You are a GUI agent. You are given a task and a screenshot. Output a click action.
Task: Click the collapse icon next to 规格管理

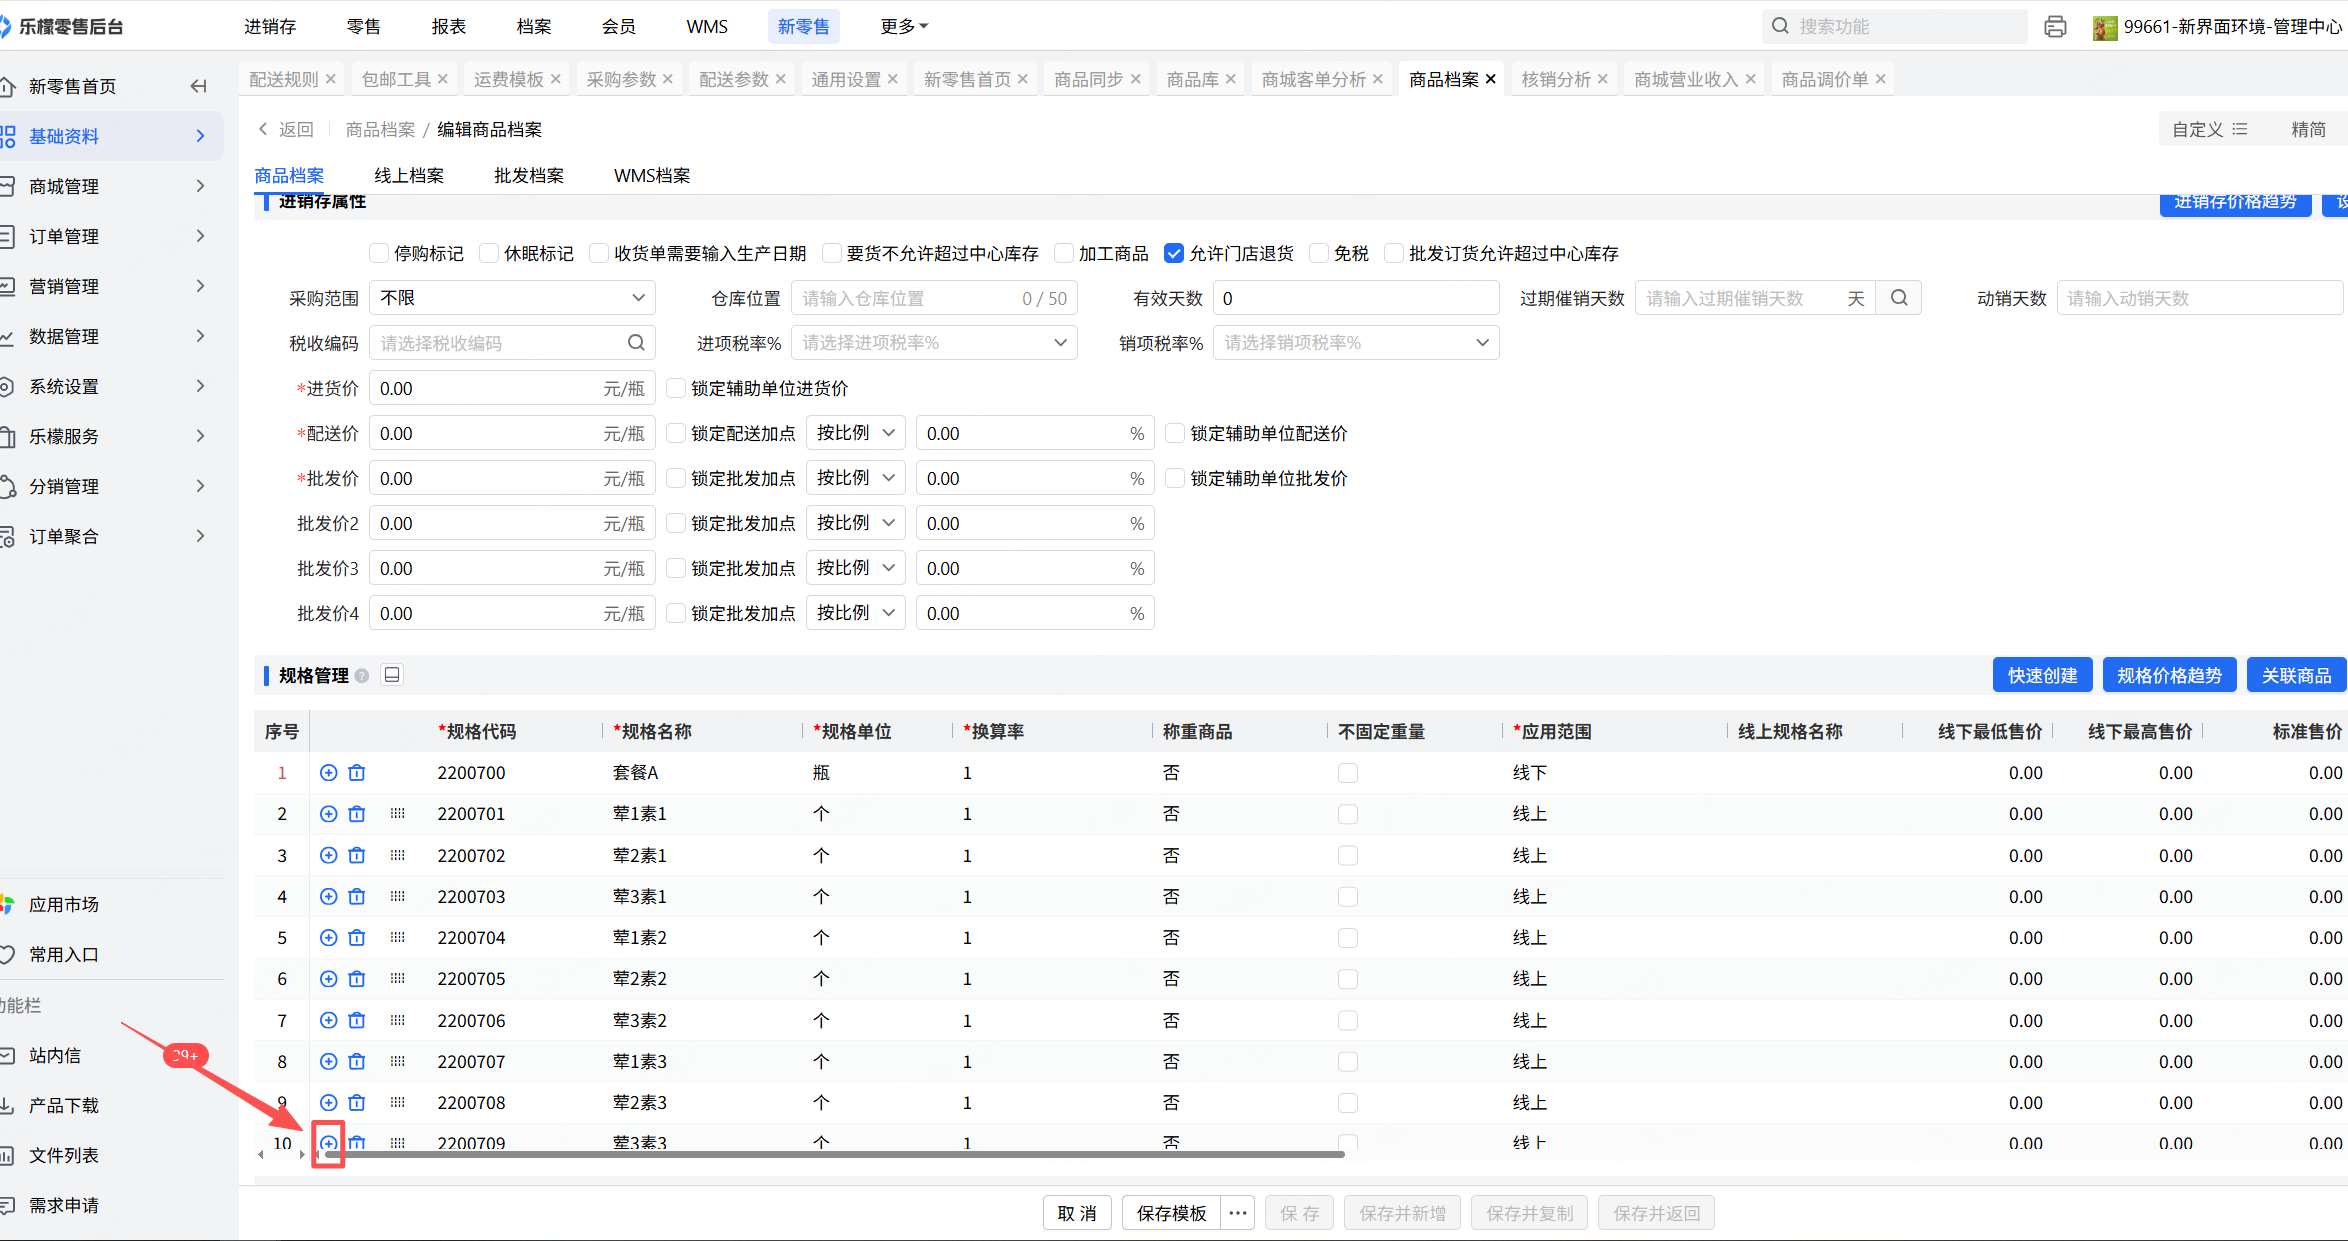pos(392,675)
